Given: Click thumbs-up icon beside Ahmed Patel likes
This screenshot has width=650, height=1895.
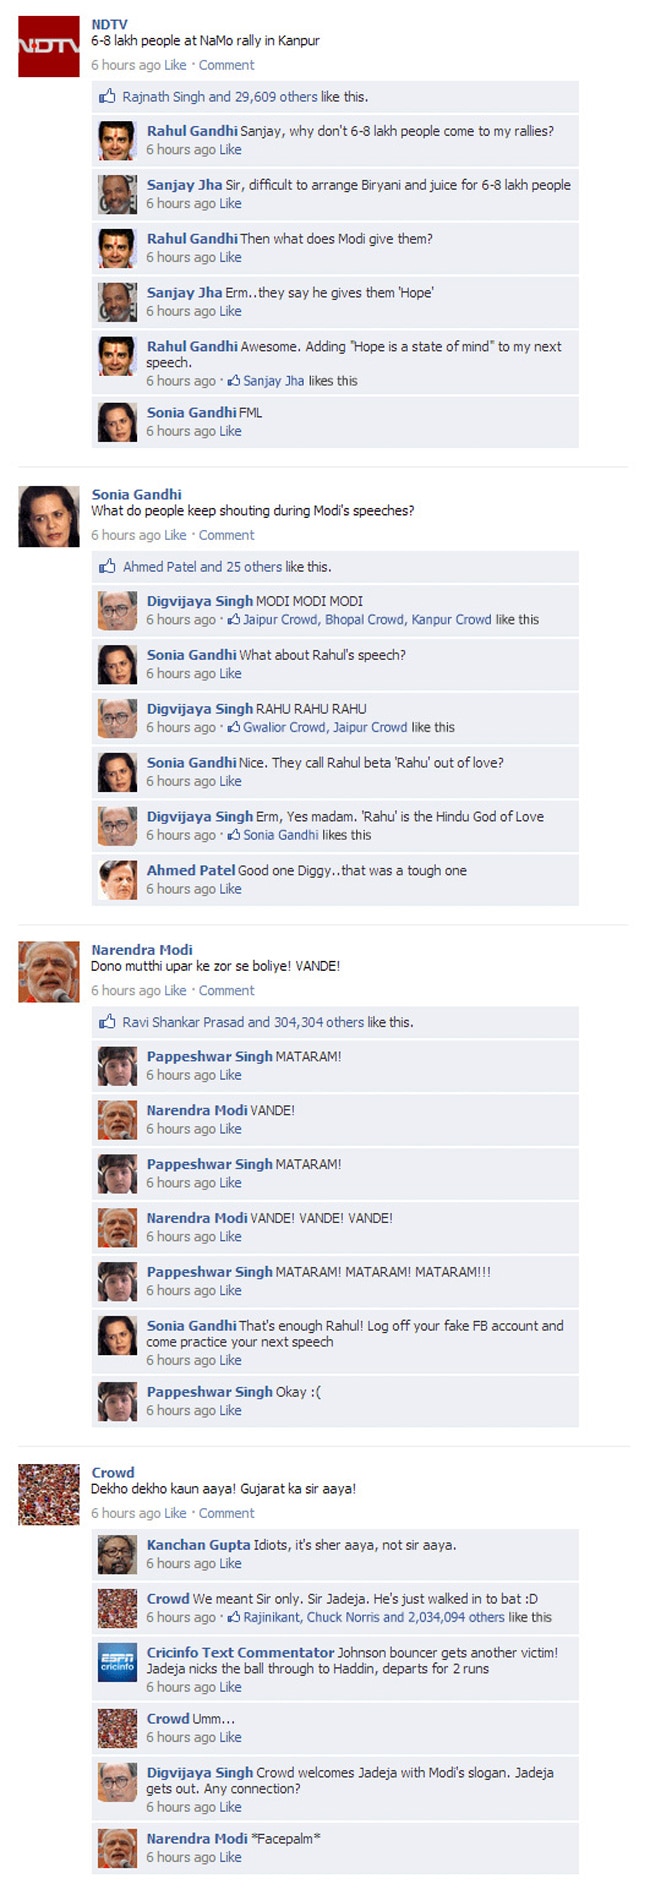Looking at the screenshot, I should pyautogui.click(x=107, y=567).
